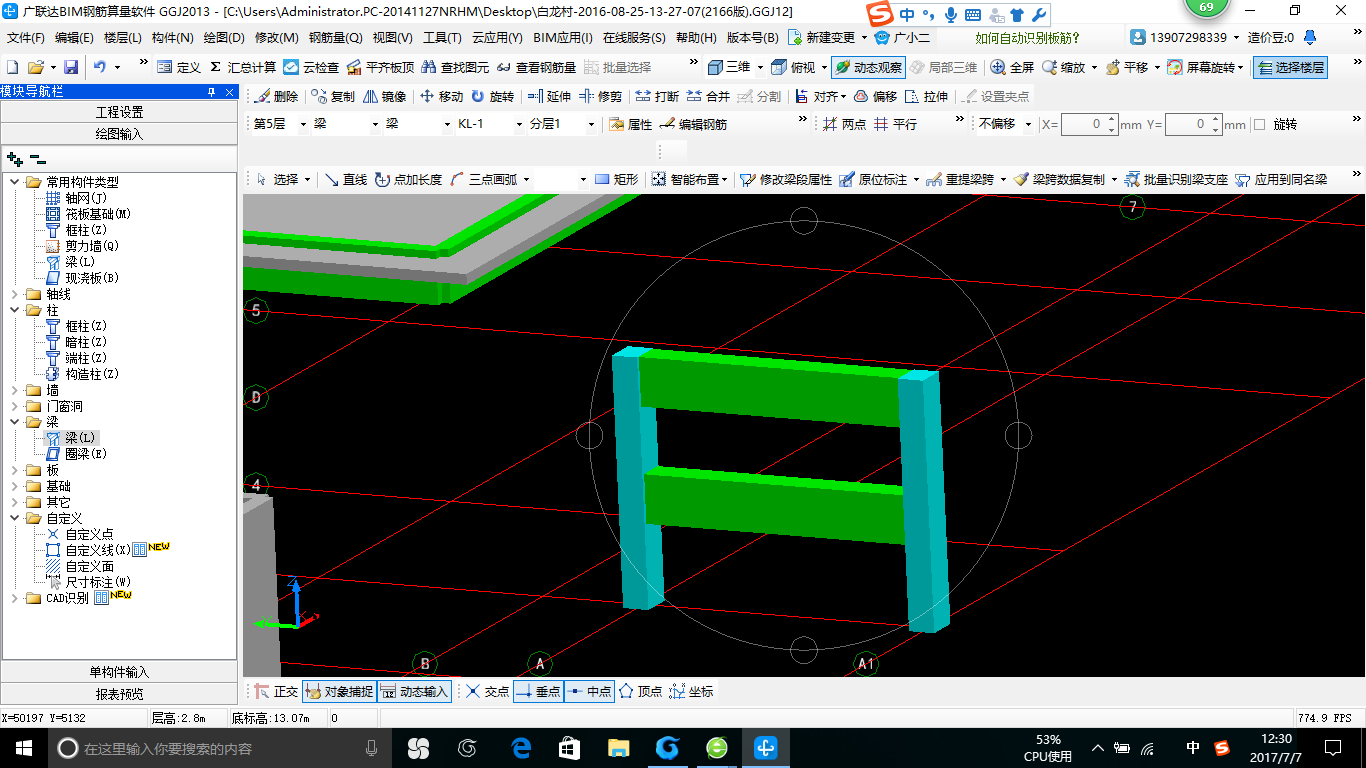Toggle the 旋转 rotate checkbox

pos(1259,125)
